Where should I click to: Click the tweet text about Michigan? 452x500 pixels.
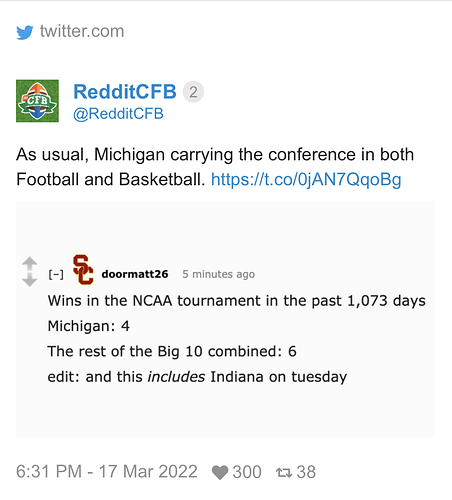[x=215, y=167]
